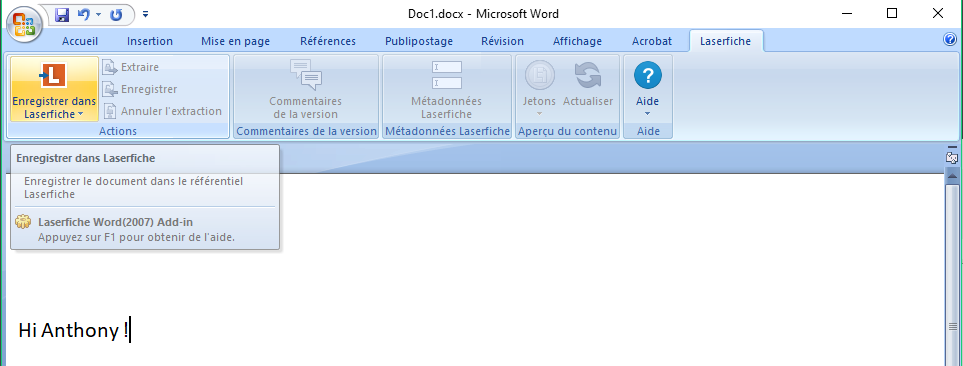The height and width of the screenshot is (366, 963).
Task: Click the Laserfiche Word(2007) Add-in tooltip text
Action: (115, 222)
